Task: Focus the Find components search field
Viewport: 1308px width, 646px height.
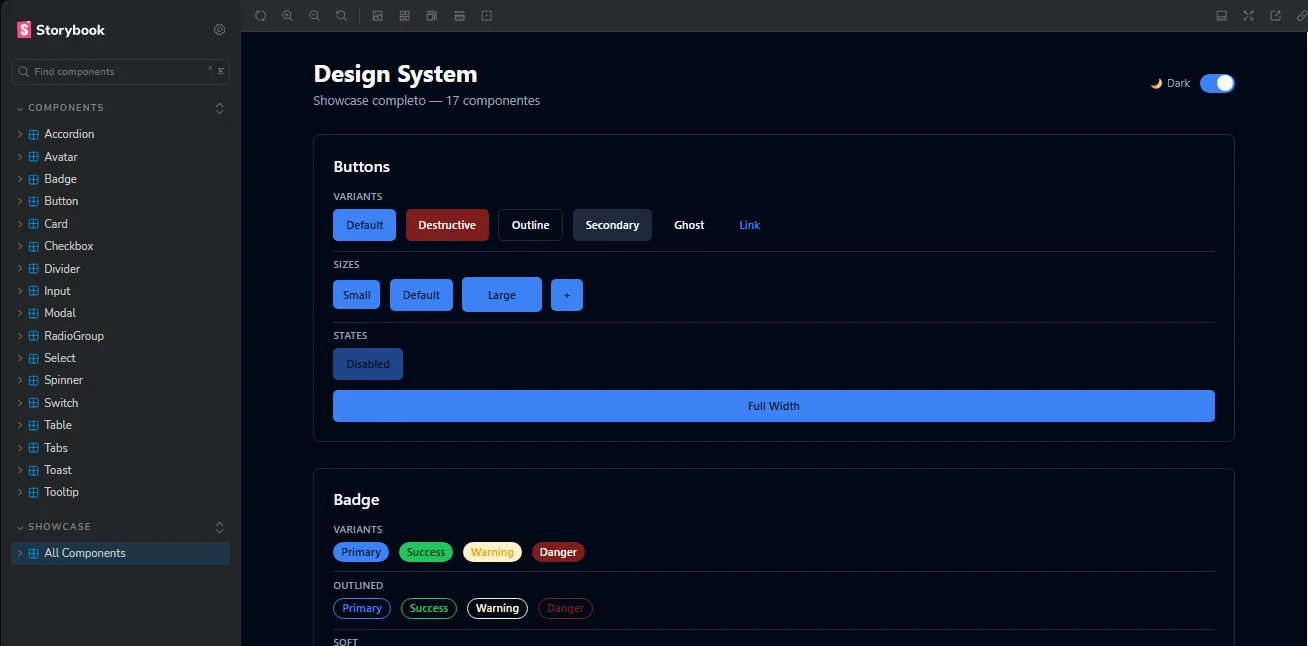Action: [120, 72]
